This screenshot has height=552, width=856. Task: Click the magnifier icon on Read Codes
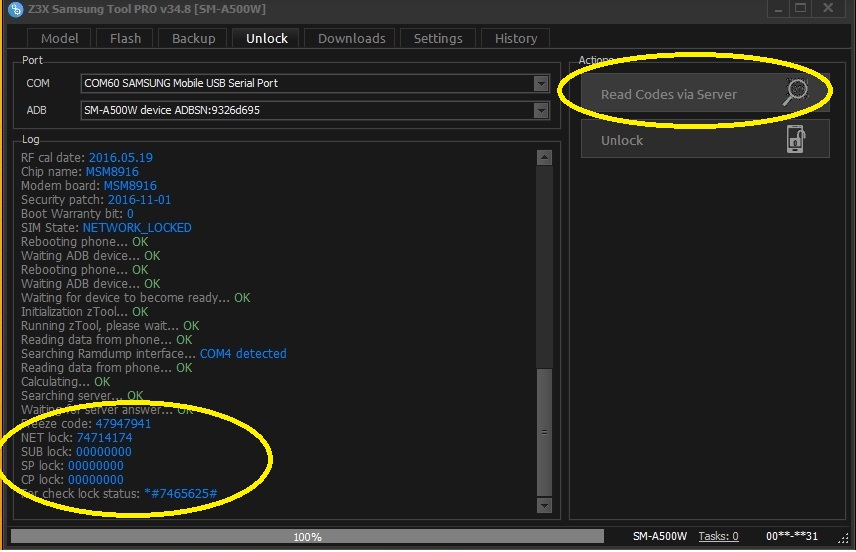click(795, 92)
